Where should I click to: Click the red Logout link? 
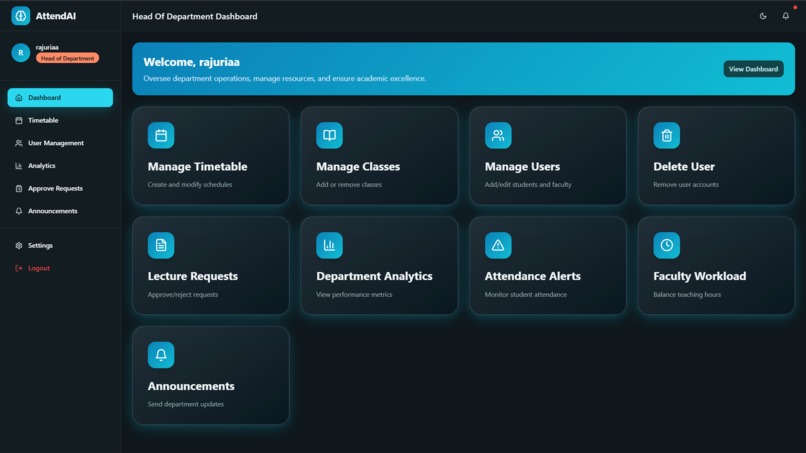(x=60, y=268)
